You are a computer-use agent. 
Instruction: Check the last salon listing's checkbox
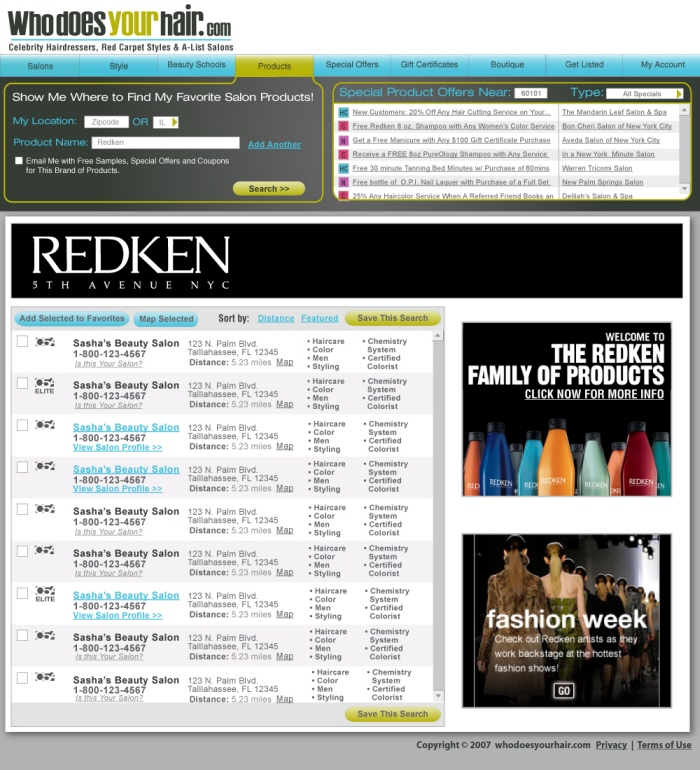(22, 678)
